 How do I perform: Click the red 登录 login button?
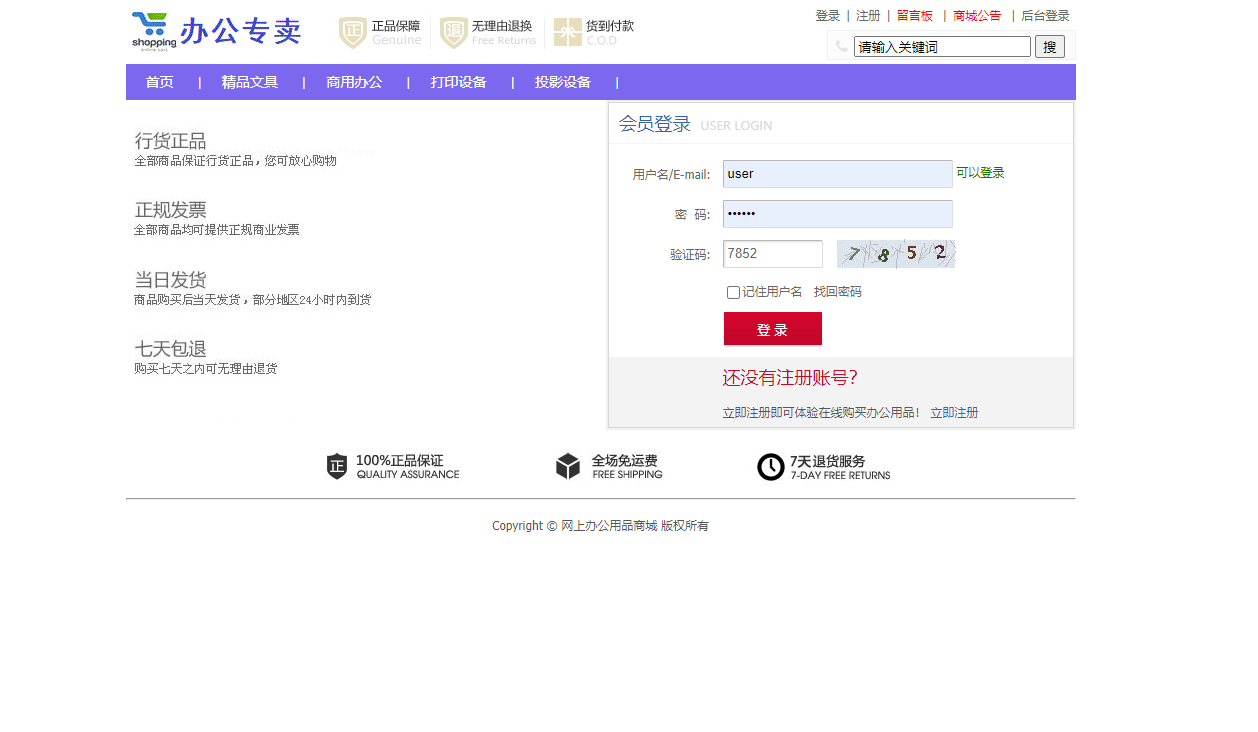tap(772, 328)
